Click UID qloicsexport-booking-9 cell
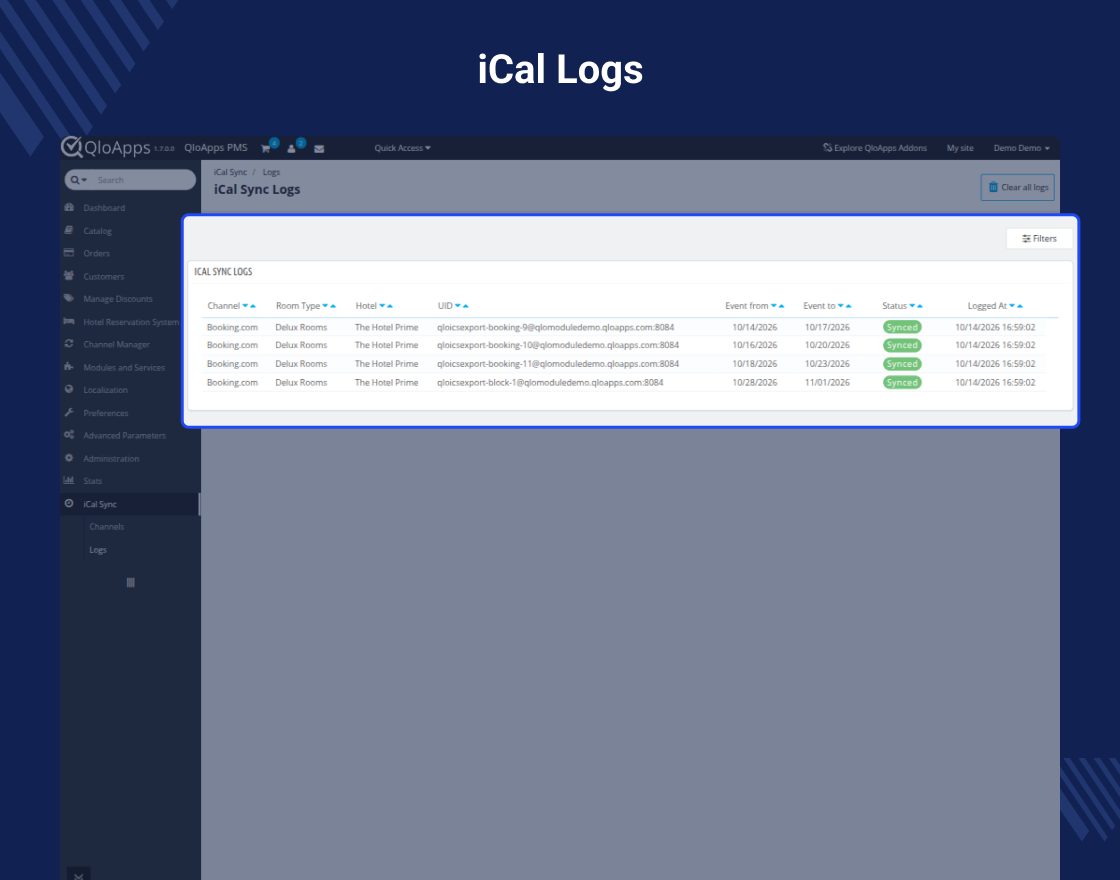1120x880 pixels. [556, 327]
